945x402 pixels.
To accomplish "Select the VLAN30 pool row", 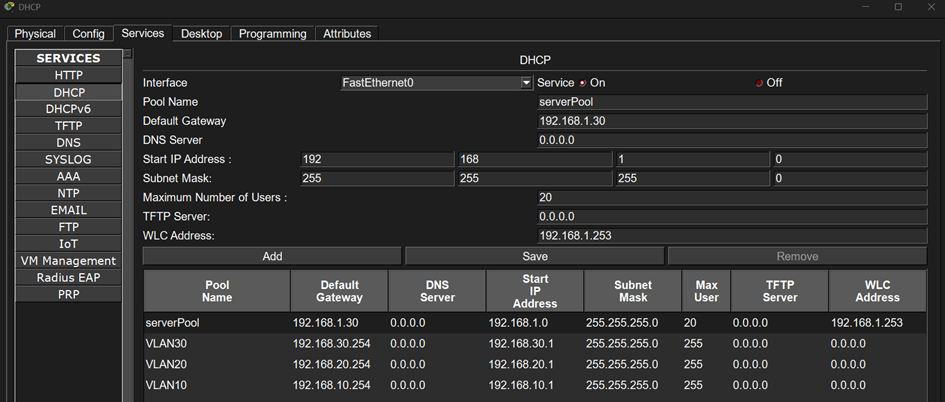I will point(535,344).
